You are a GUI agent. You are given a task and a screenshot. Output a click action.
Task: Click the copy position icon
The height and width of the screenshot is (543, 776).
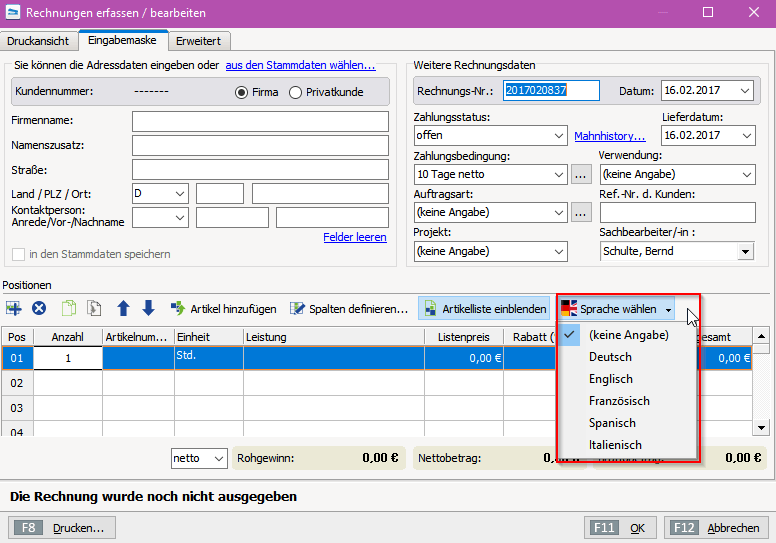(69, 309)
